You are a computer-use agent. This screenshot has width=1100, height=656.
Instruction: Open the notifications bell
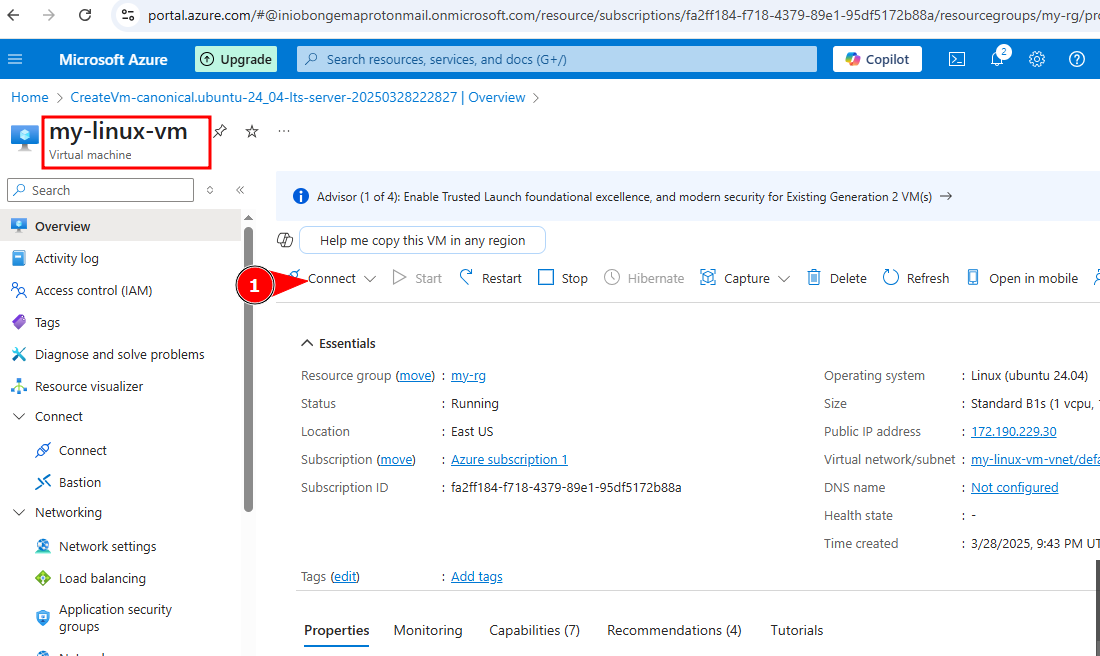point(997,60)
